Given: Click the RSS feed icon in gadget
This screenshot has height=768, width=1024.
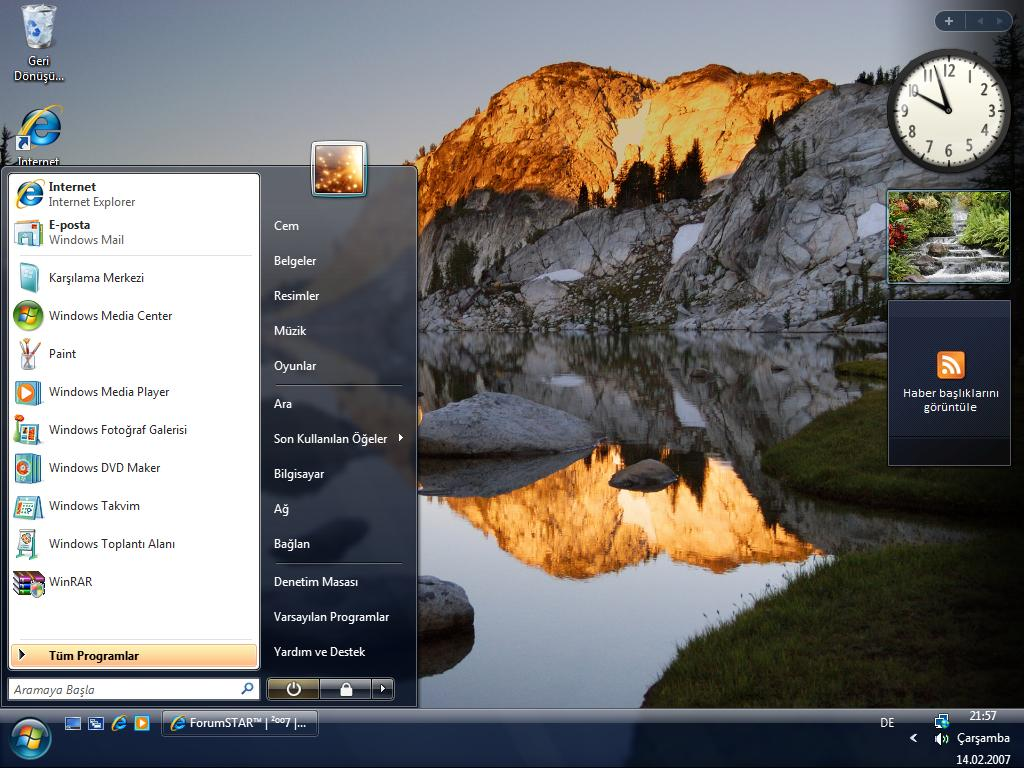Looking at the screenshot, I should (950, 364).
